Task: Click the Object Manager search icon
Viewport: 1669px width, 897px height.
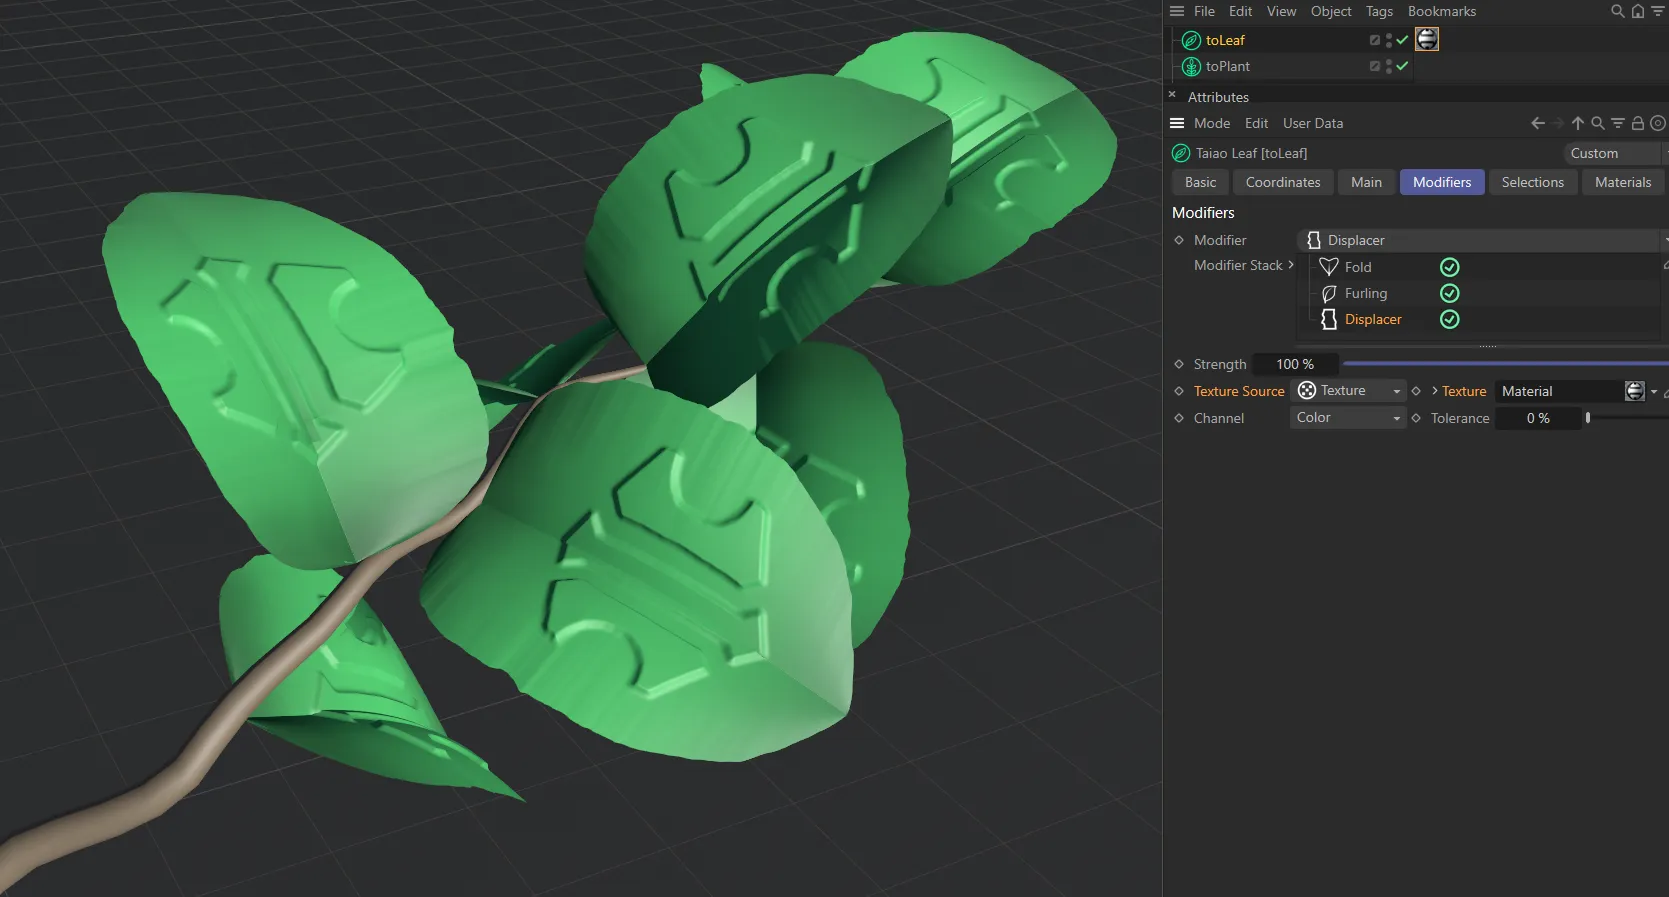Action: (x=1617, y=11)
